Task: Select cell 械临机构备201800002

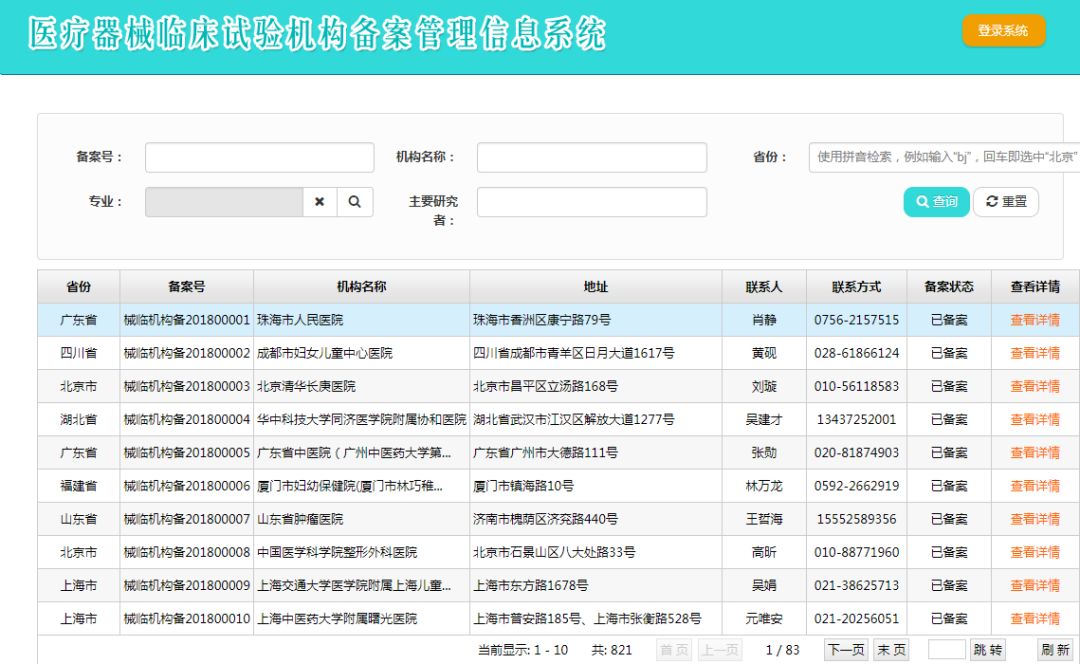Action: [187, 353]
